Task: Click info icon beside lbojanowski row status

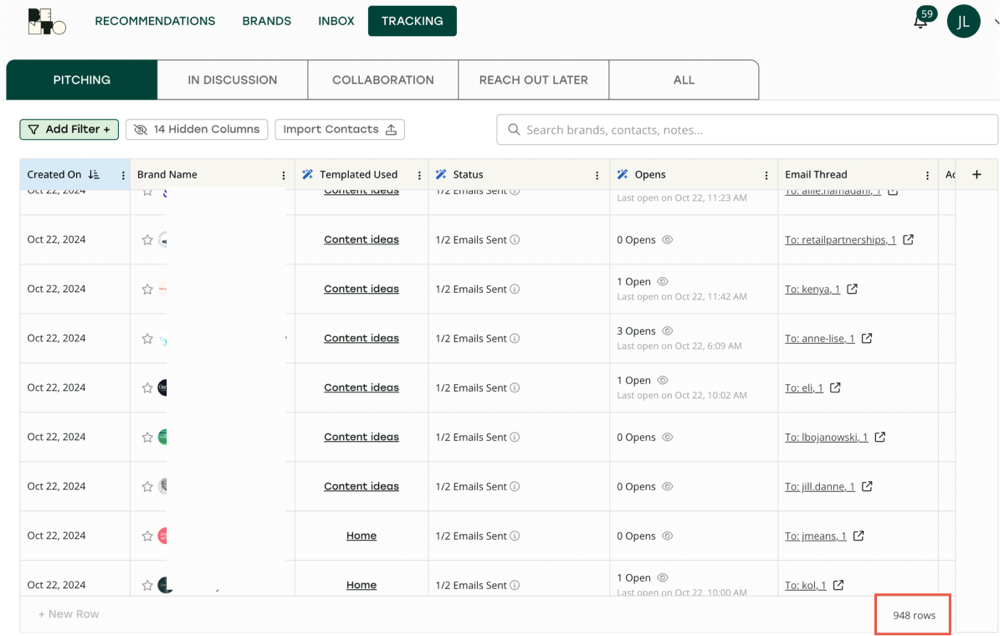Action: (x=515, y=437)
